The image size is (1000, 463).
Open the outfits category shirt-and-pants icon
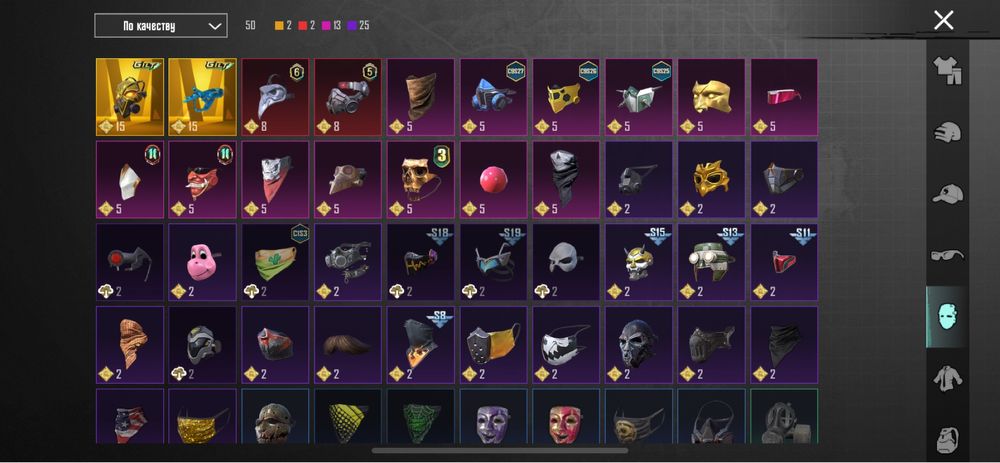pos(947,70)
